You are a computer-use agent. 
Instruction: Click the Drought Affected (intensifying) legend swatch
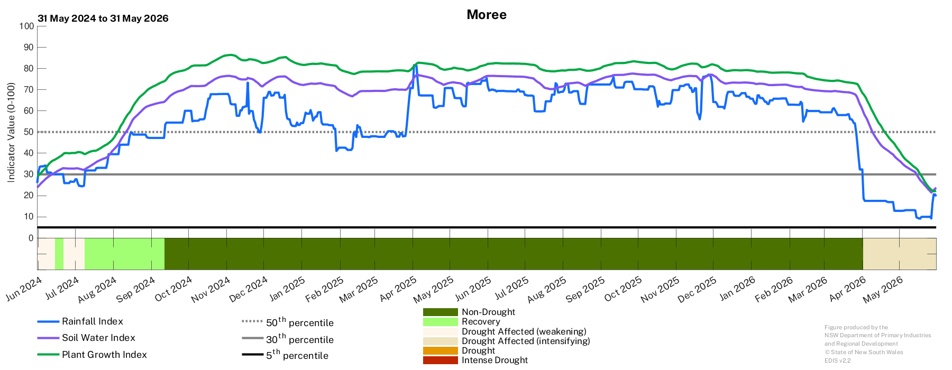(440, 341)
